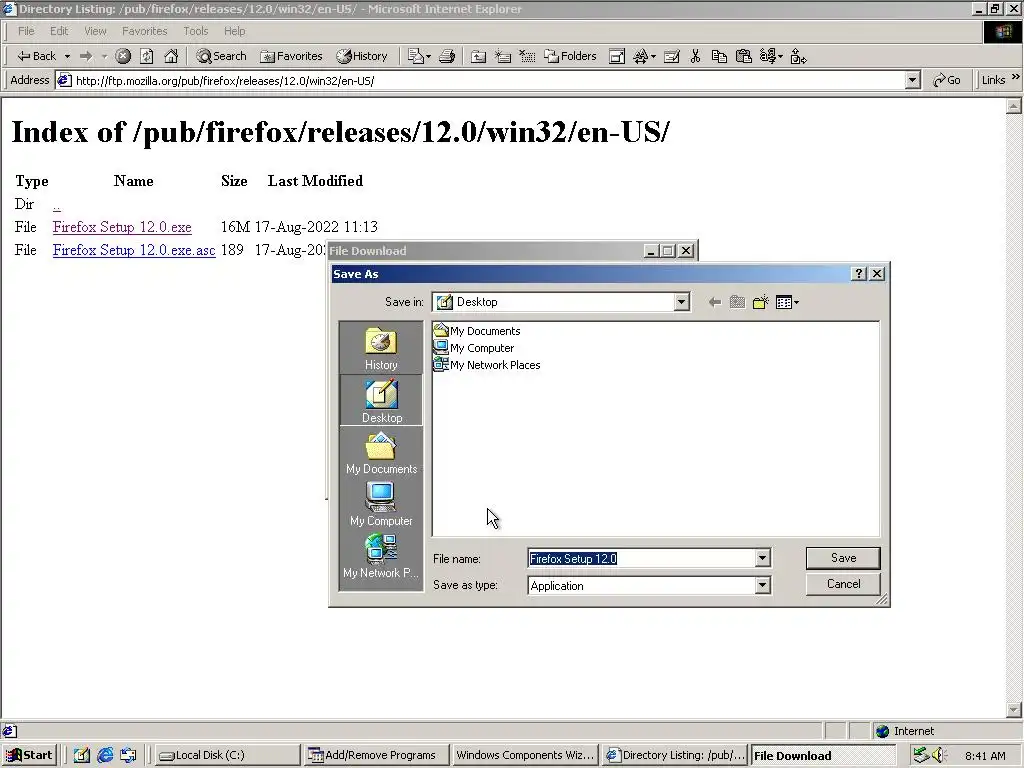Open the View Menu dropdown in Save As
1024x768 pixels.
787,302
